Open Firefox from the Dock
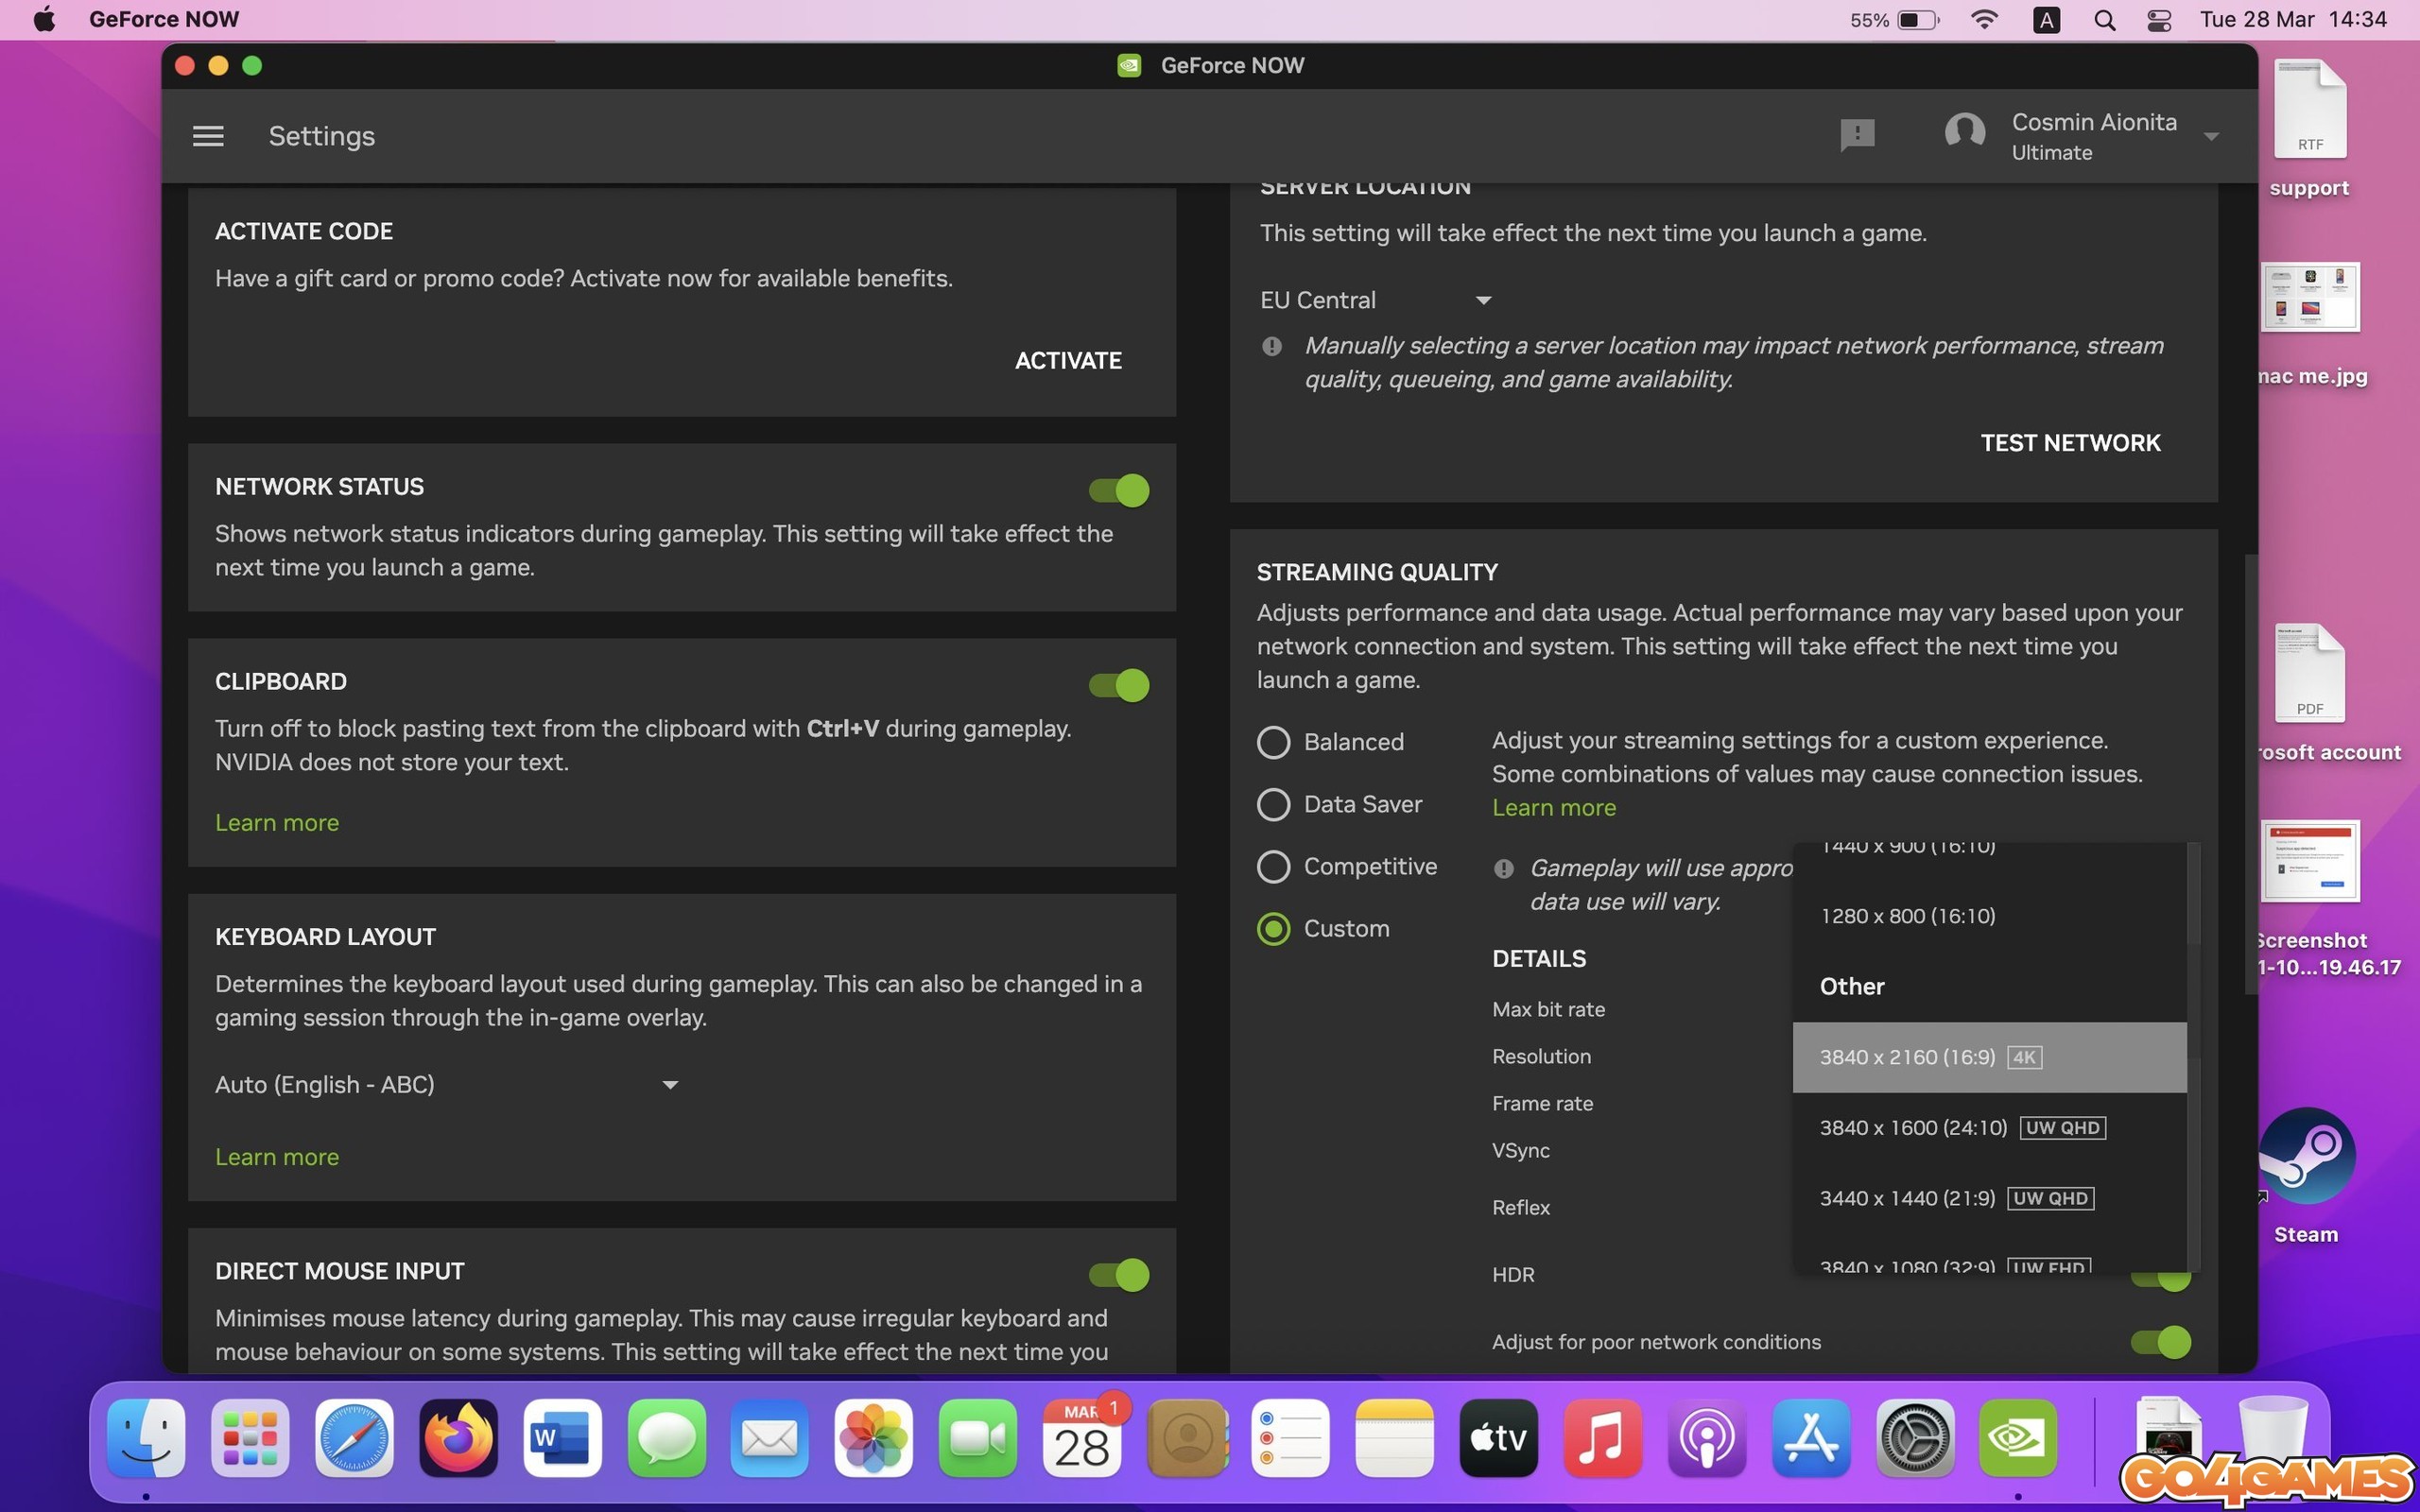Image resolution: width=2420 pixels, height=1512 pixels. pos(458,1438)
